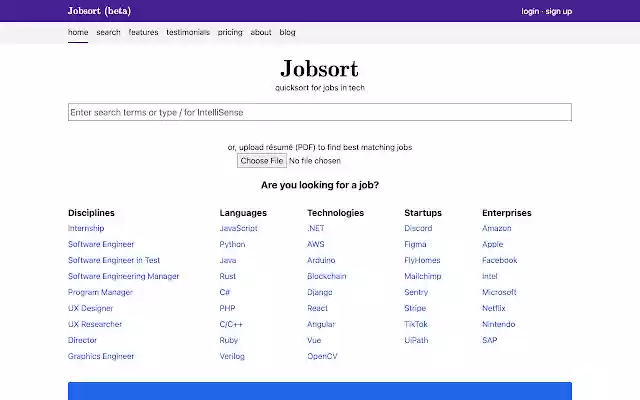Select the Stripe startup link
640x400 pixels.
pos(415,308)
